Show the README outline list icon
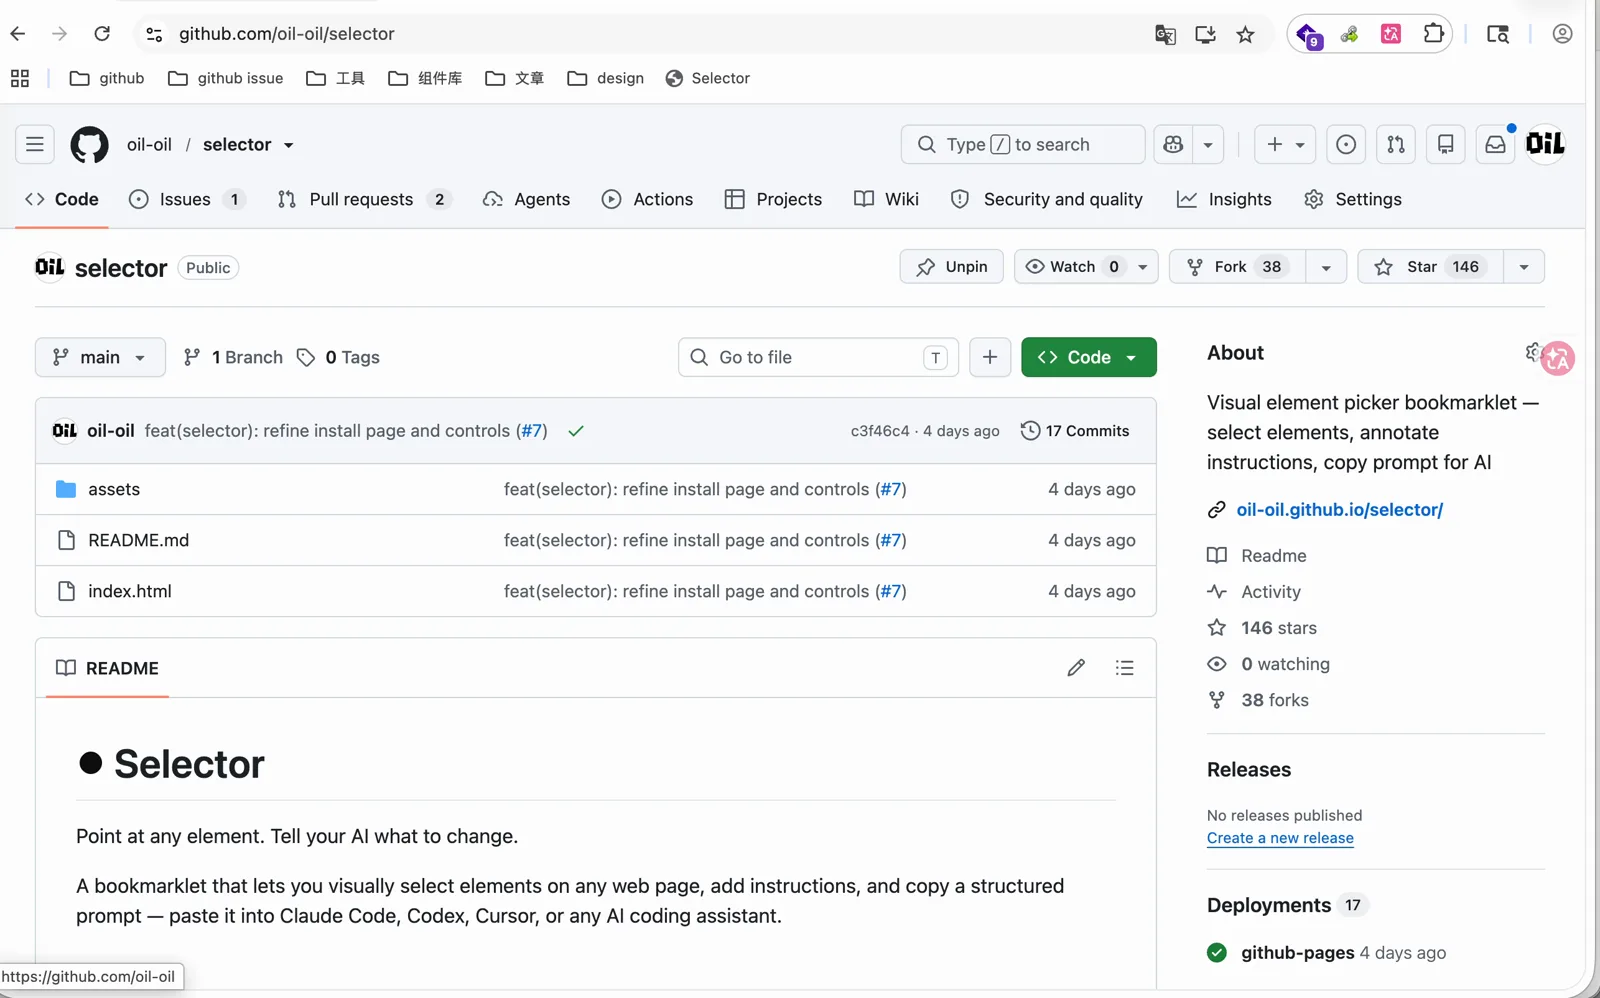 pos(1125,668)
